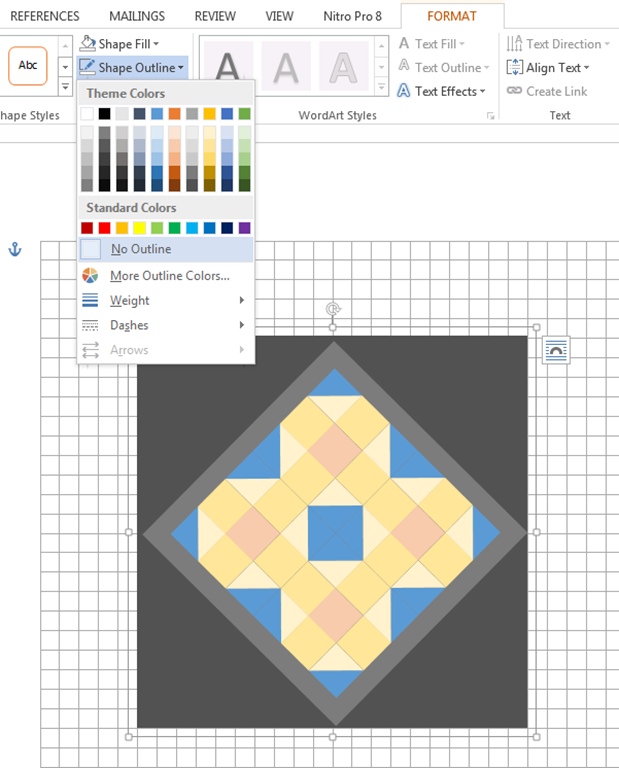
Task: Click the Align Text icon
Action: [514, 67]
